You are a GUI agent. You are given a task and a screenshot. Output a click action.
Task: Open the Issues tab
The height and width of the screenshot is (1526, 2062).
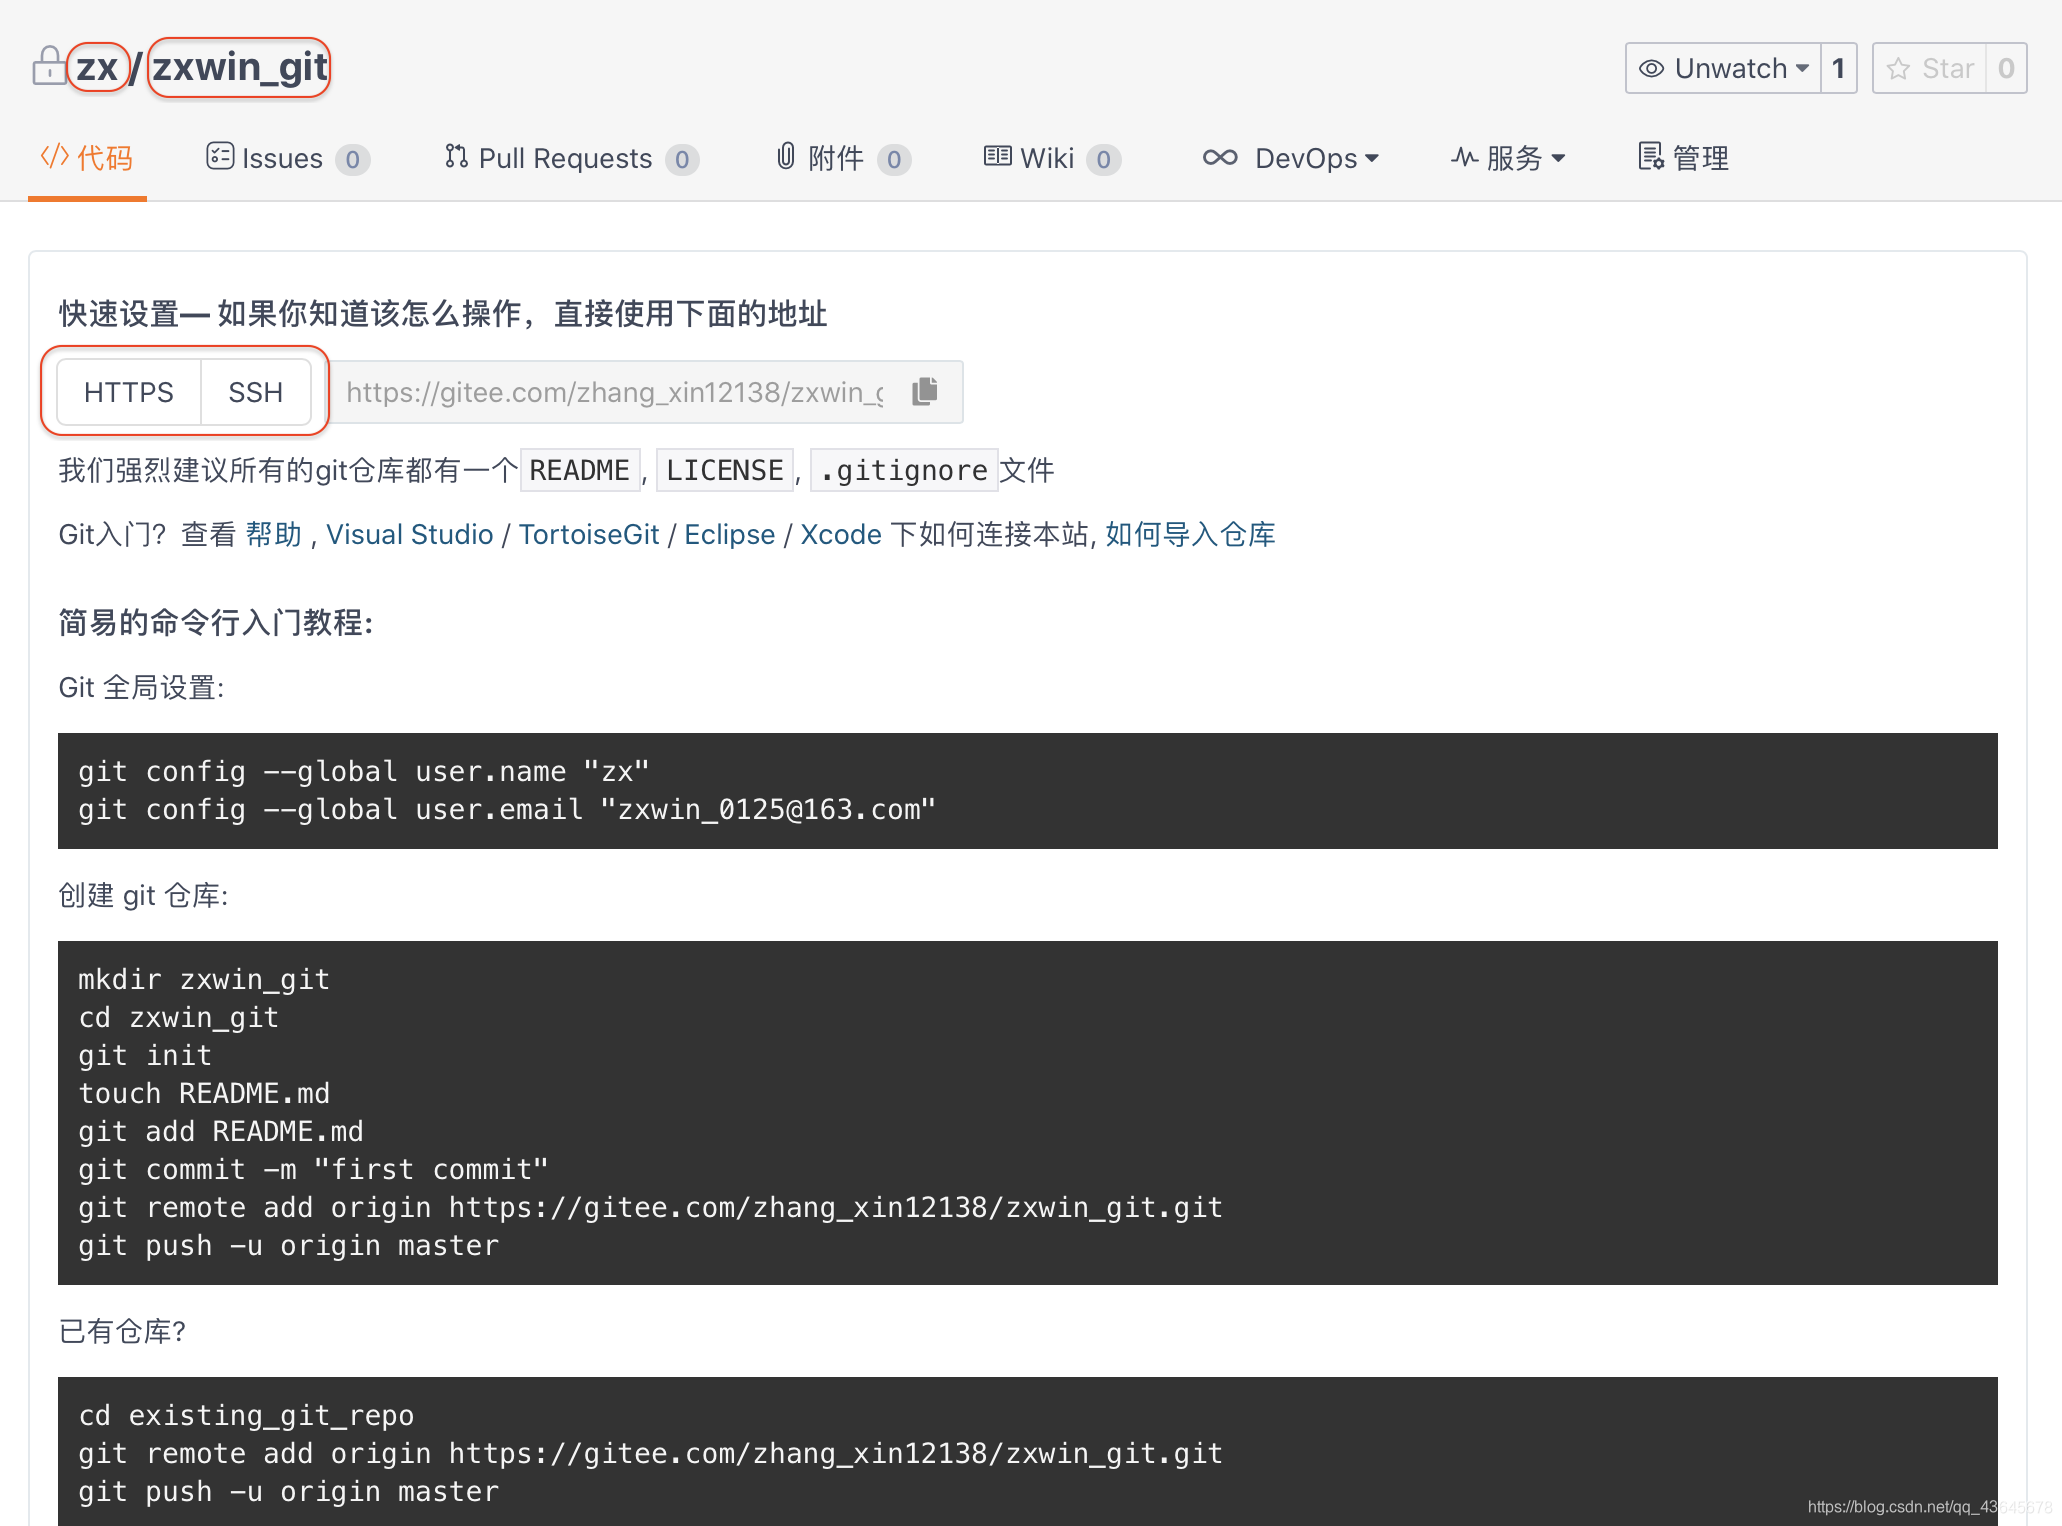click(287, 158)
